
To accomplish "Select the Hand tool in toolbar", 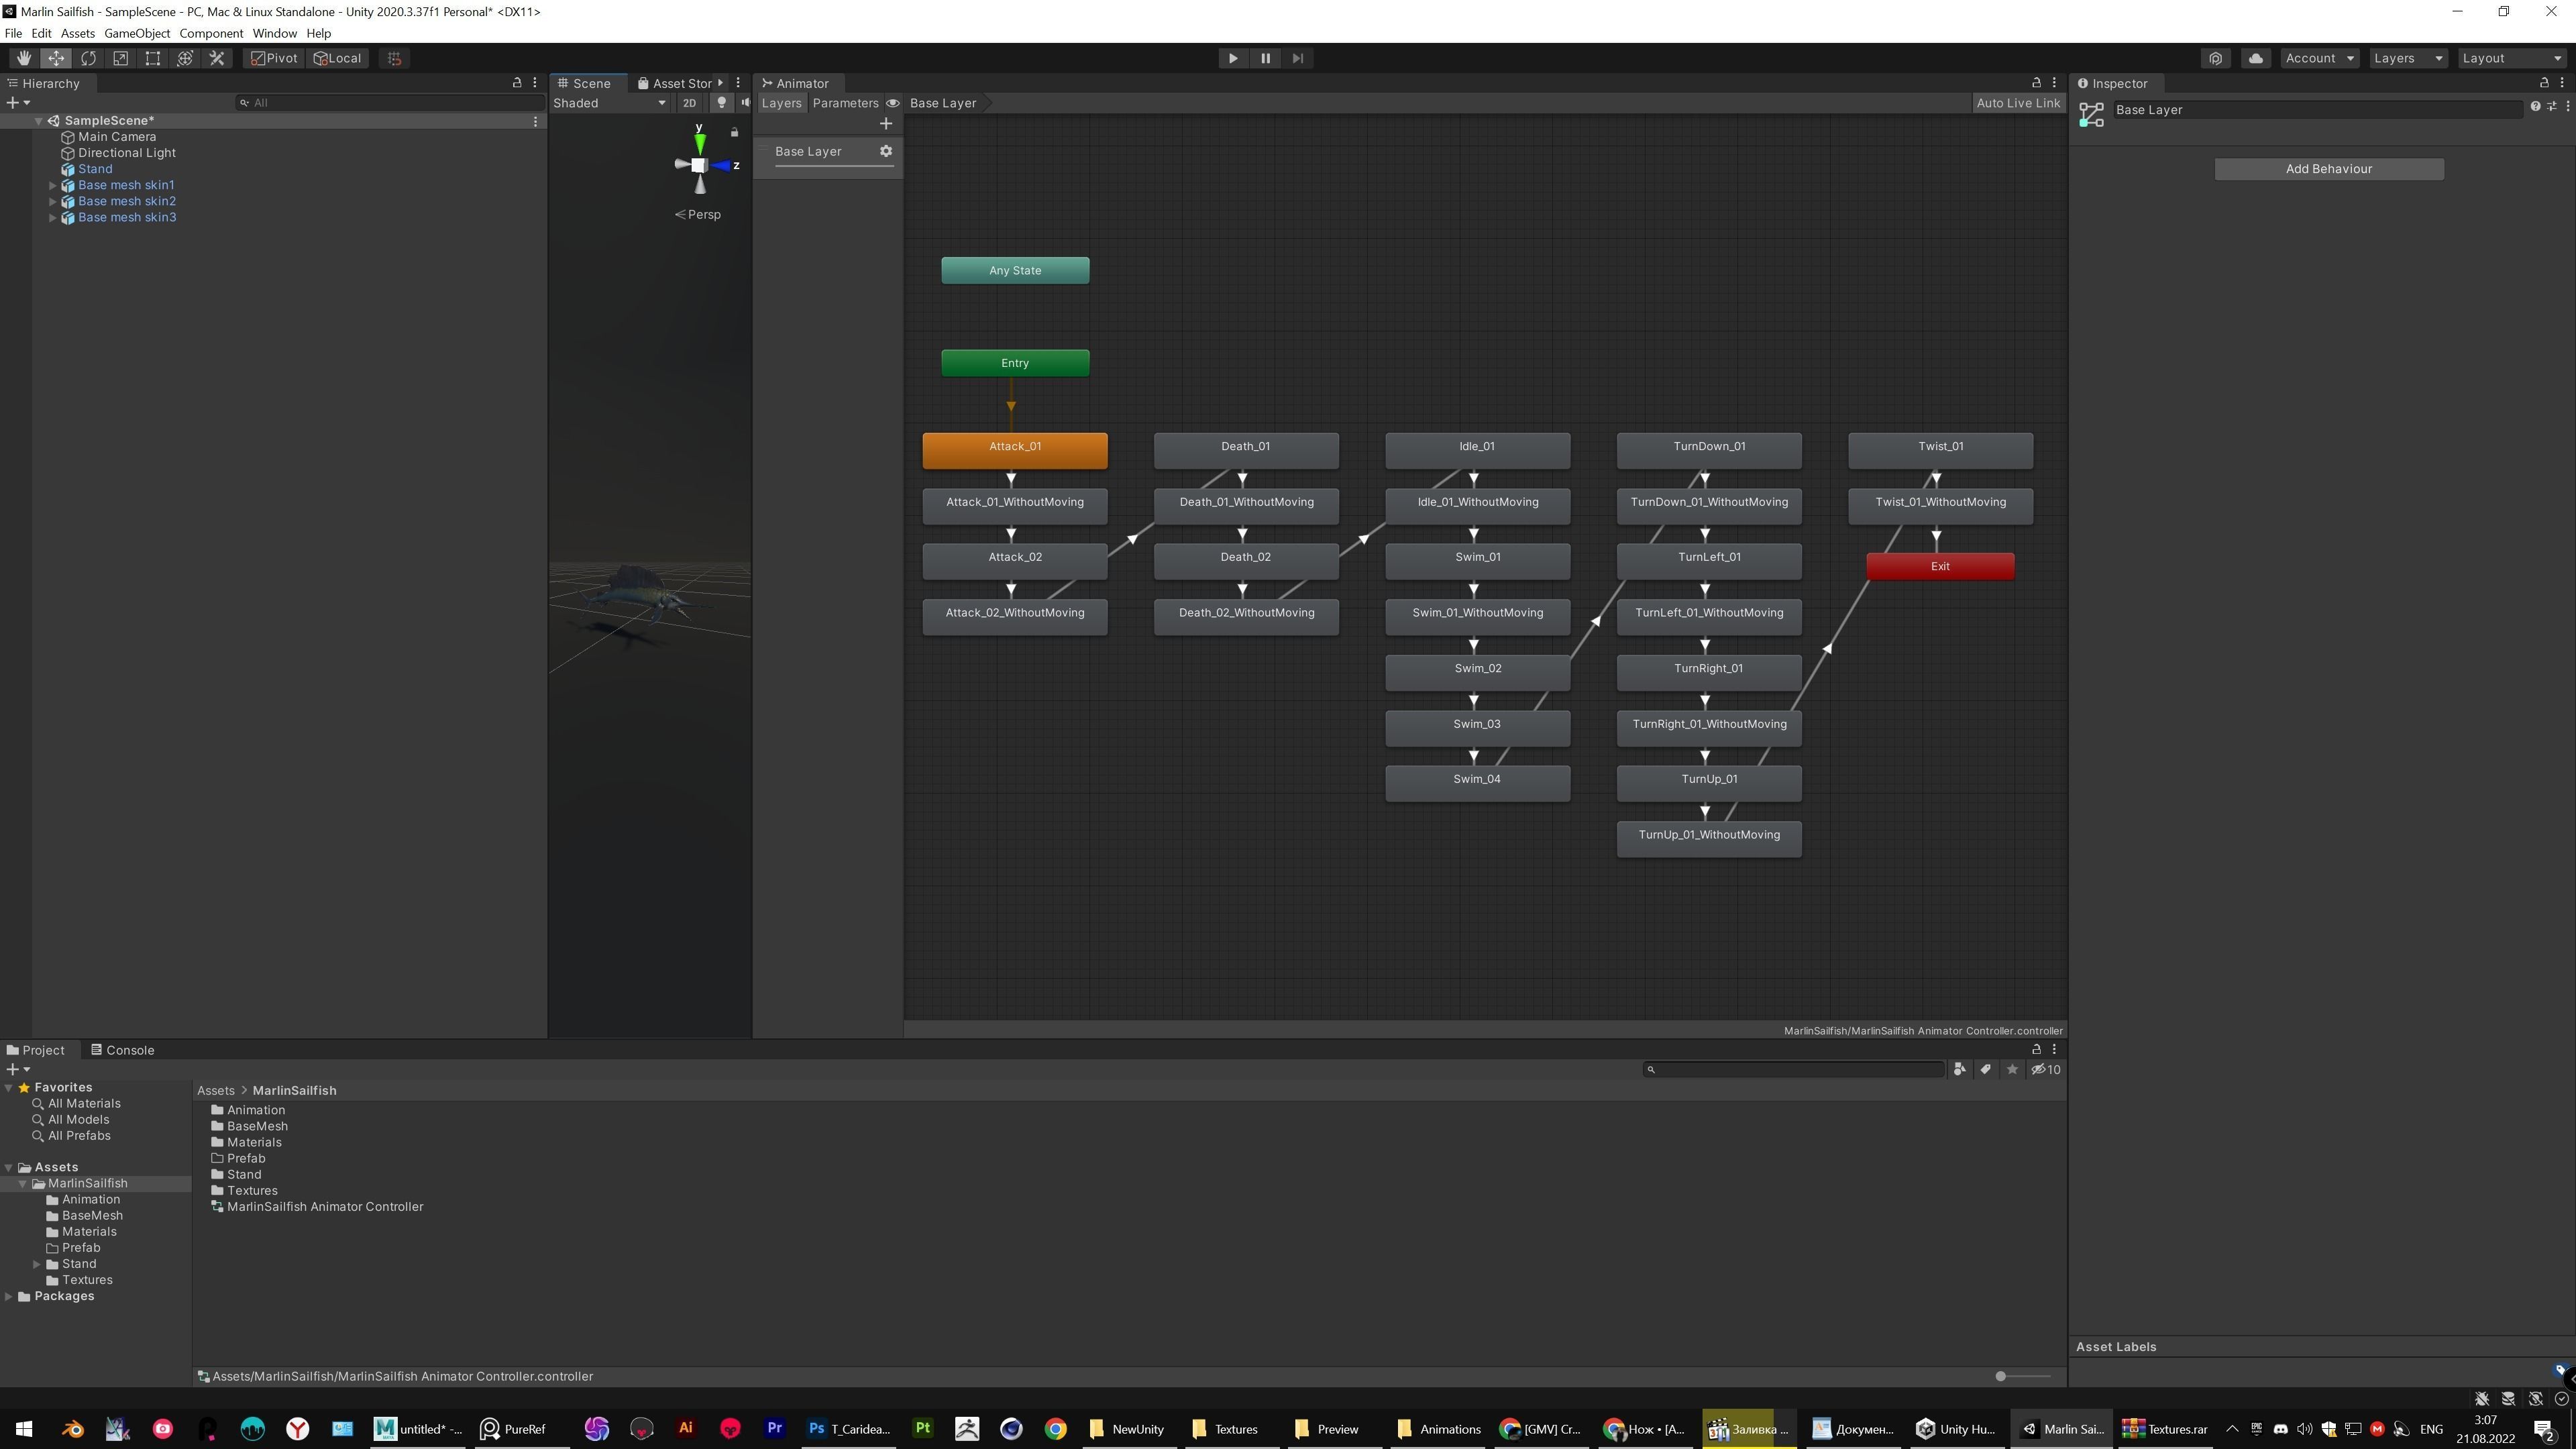I will pos(23,58).
